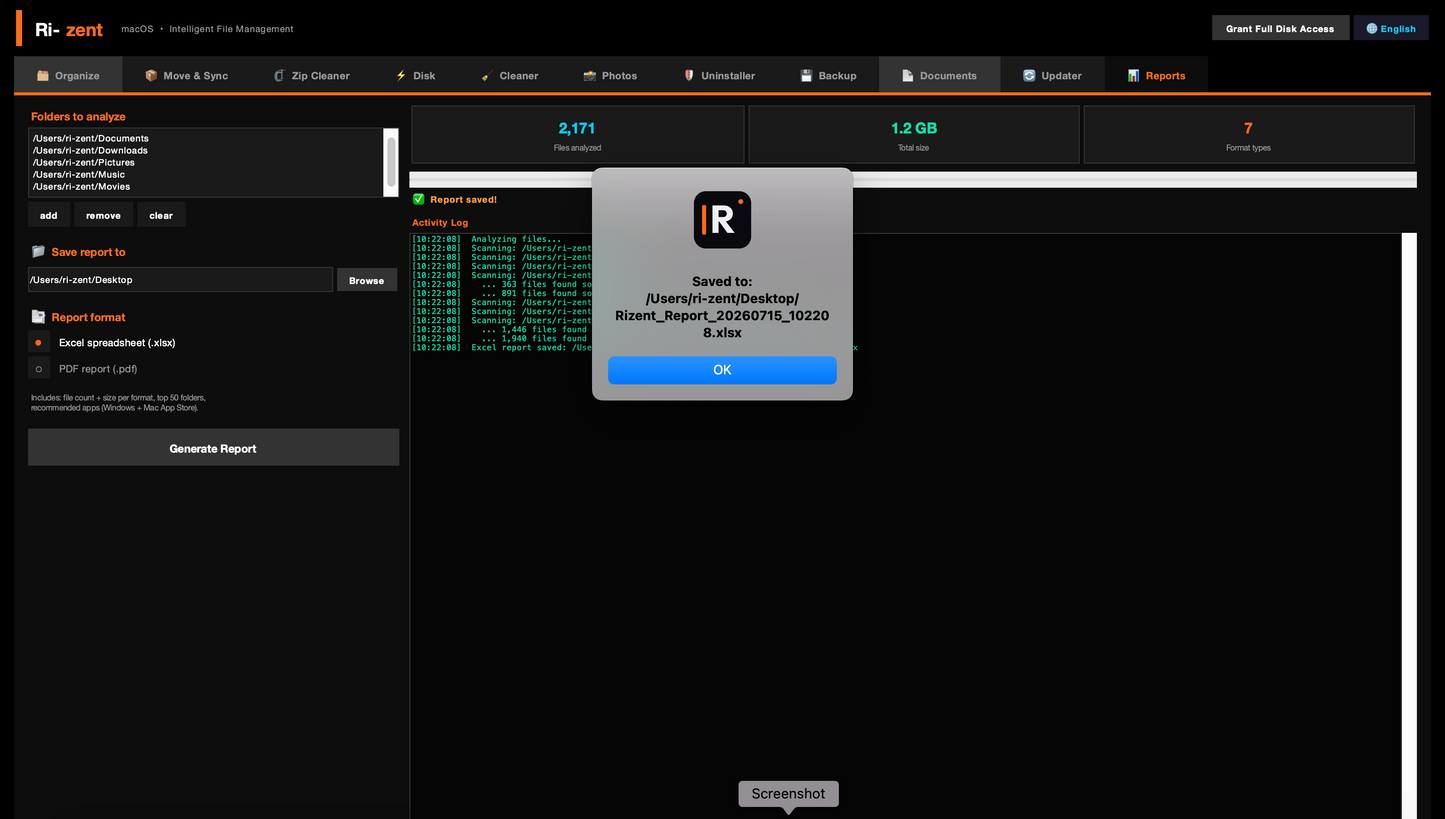Click the page icon on the Documents tab
Screen dimensions: 1445x819
(908, 76)
